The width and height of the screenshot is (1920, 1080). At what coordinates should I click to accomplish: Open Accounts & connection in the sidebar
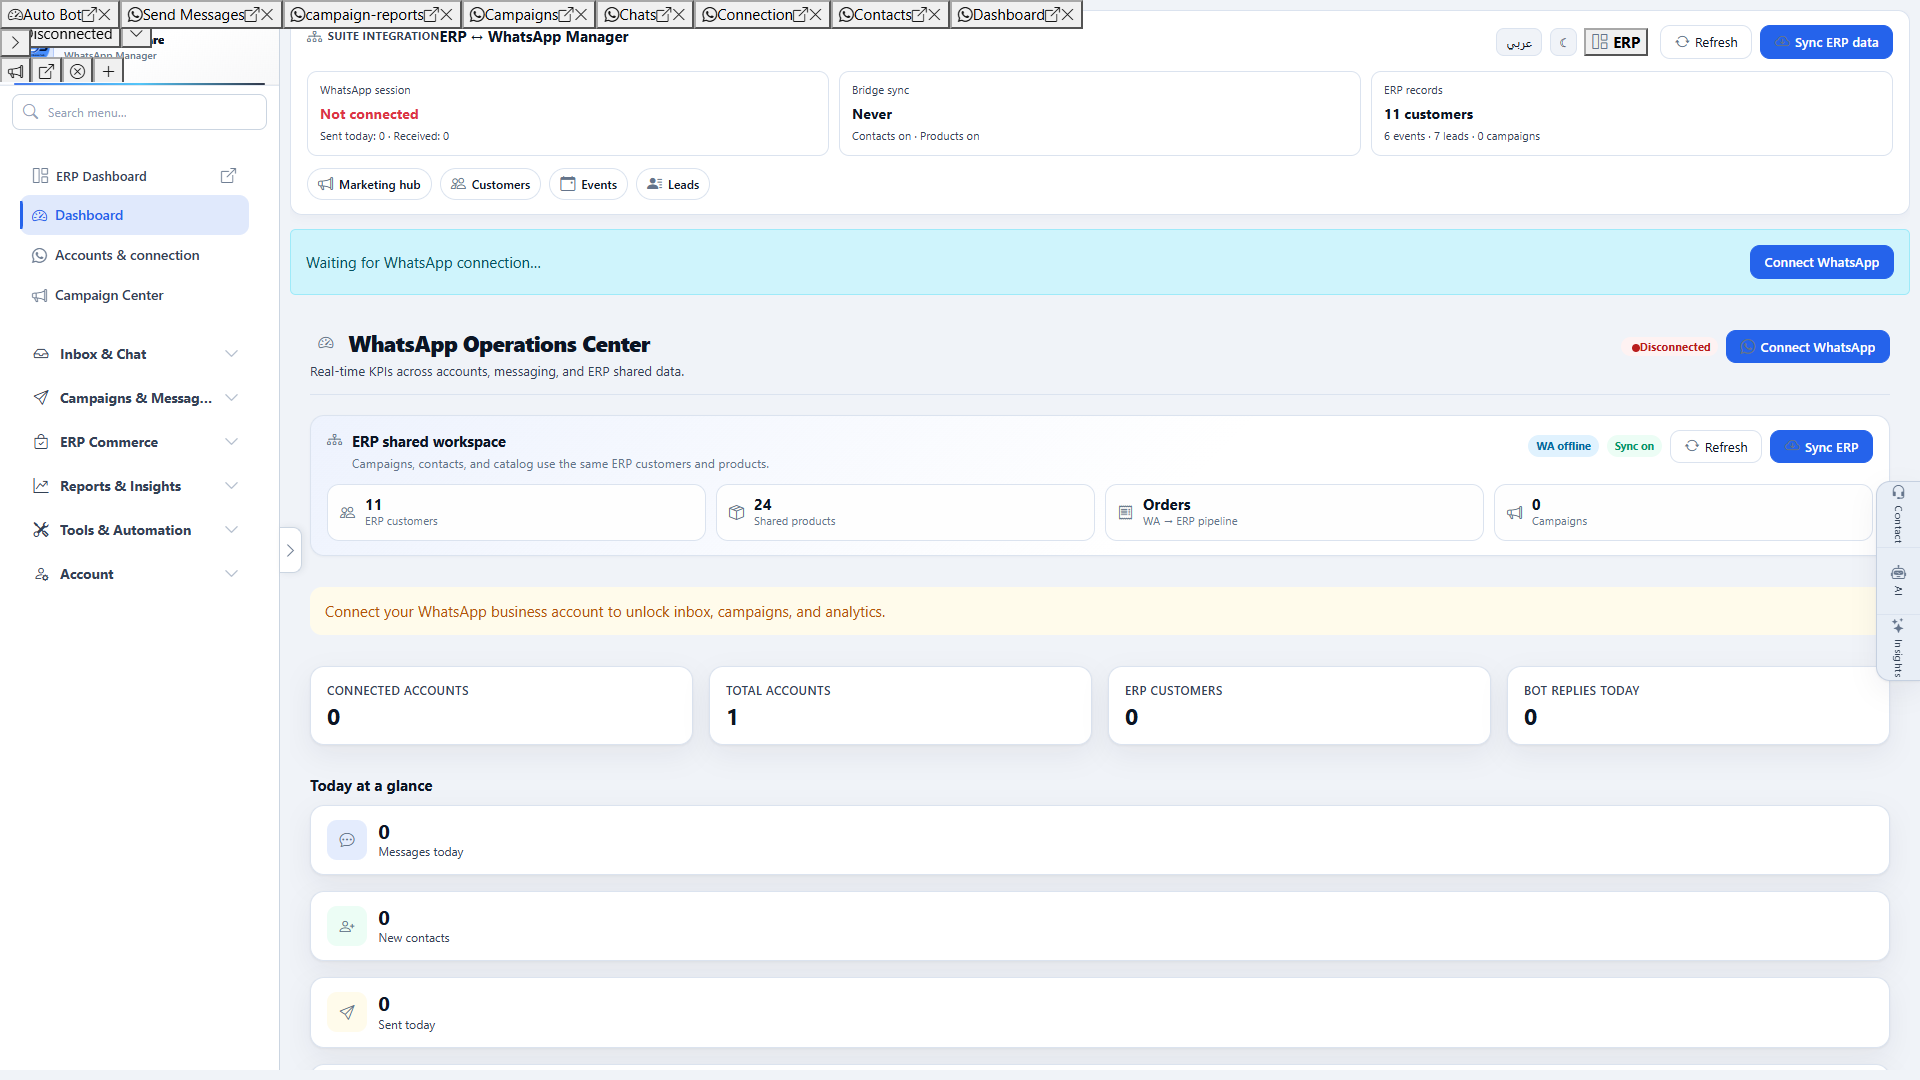point(135,255)
